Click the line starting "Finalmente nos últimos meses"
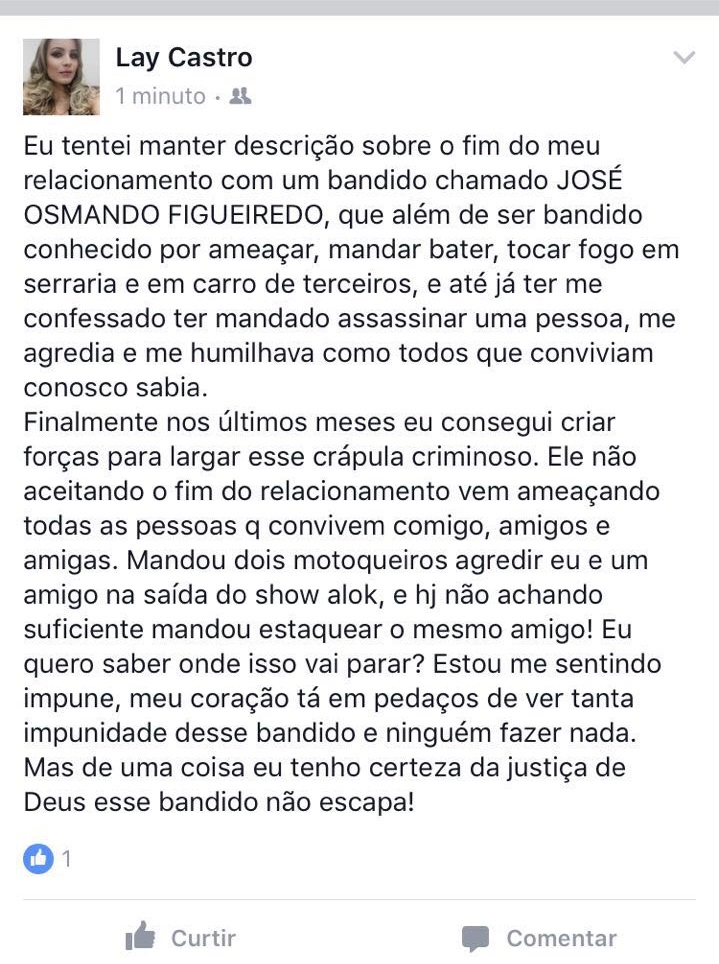Image resolution: width=719 pixels, height=964 pixels. [319, 422]
